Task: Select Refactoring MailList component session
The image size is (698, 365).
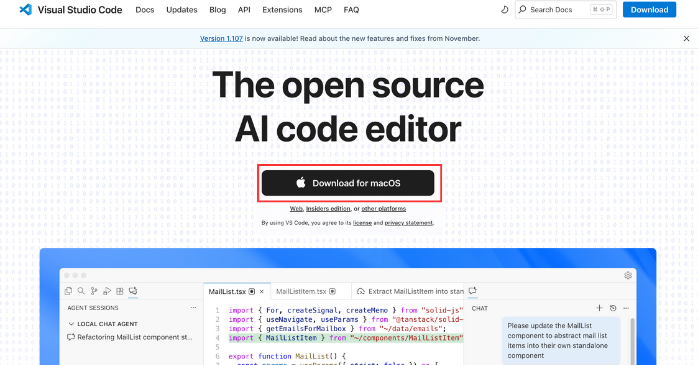Action: (130, 337)
